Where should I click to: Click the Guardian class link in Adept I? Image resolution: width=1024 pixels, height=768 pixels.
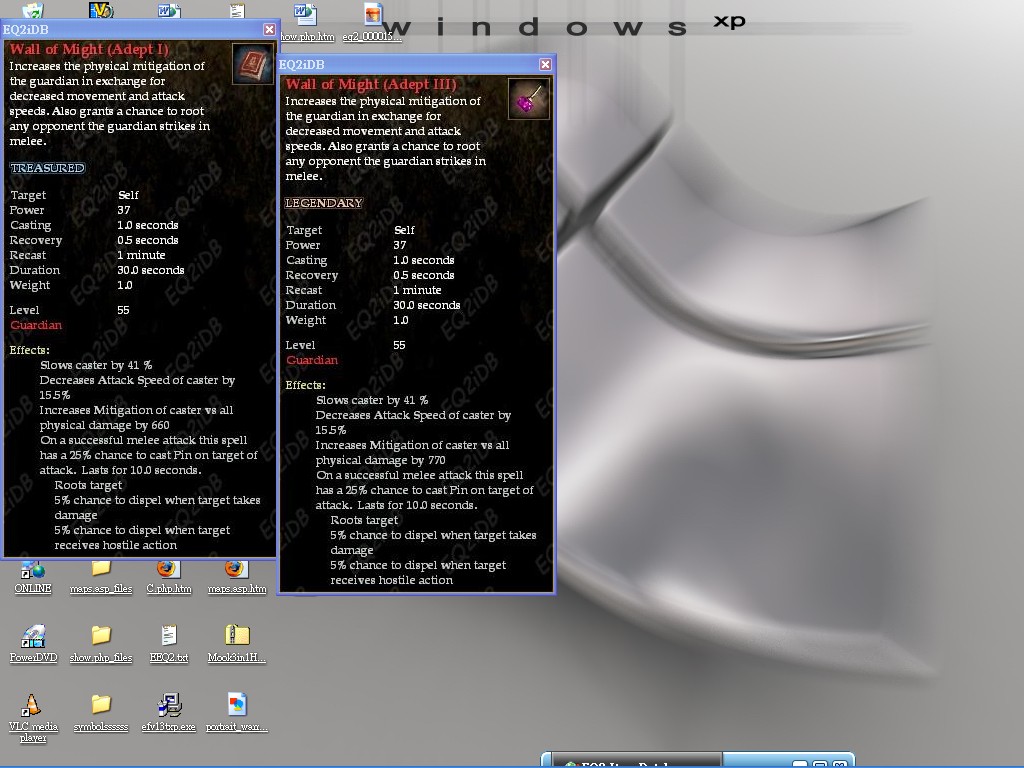pos(36,325)
